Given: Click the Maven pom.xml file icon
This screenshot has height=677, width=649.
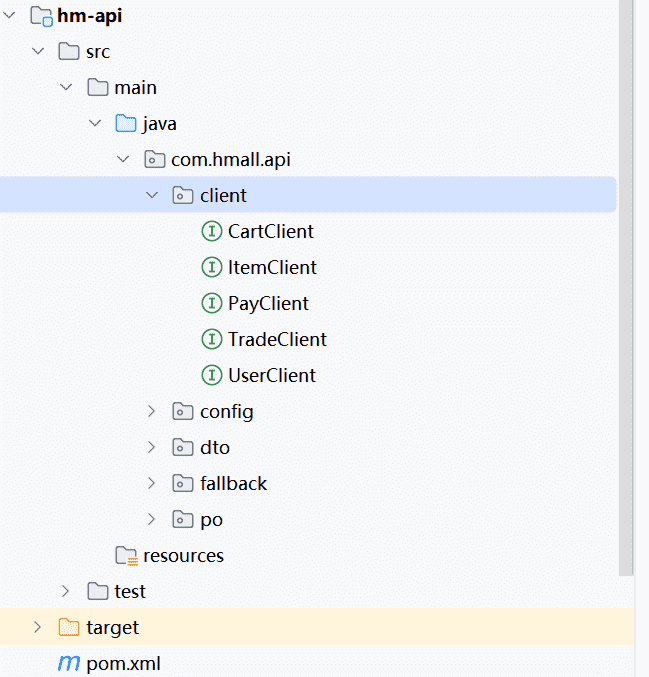Looking at the screenshot, I should point(68,663).
